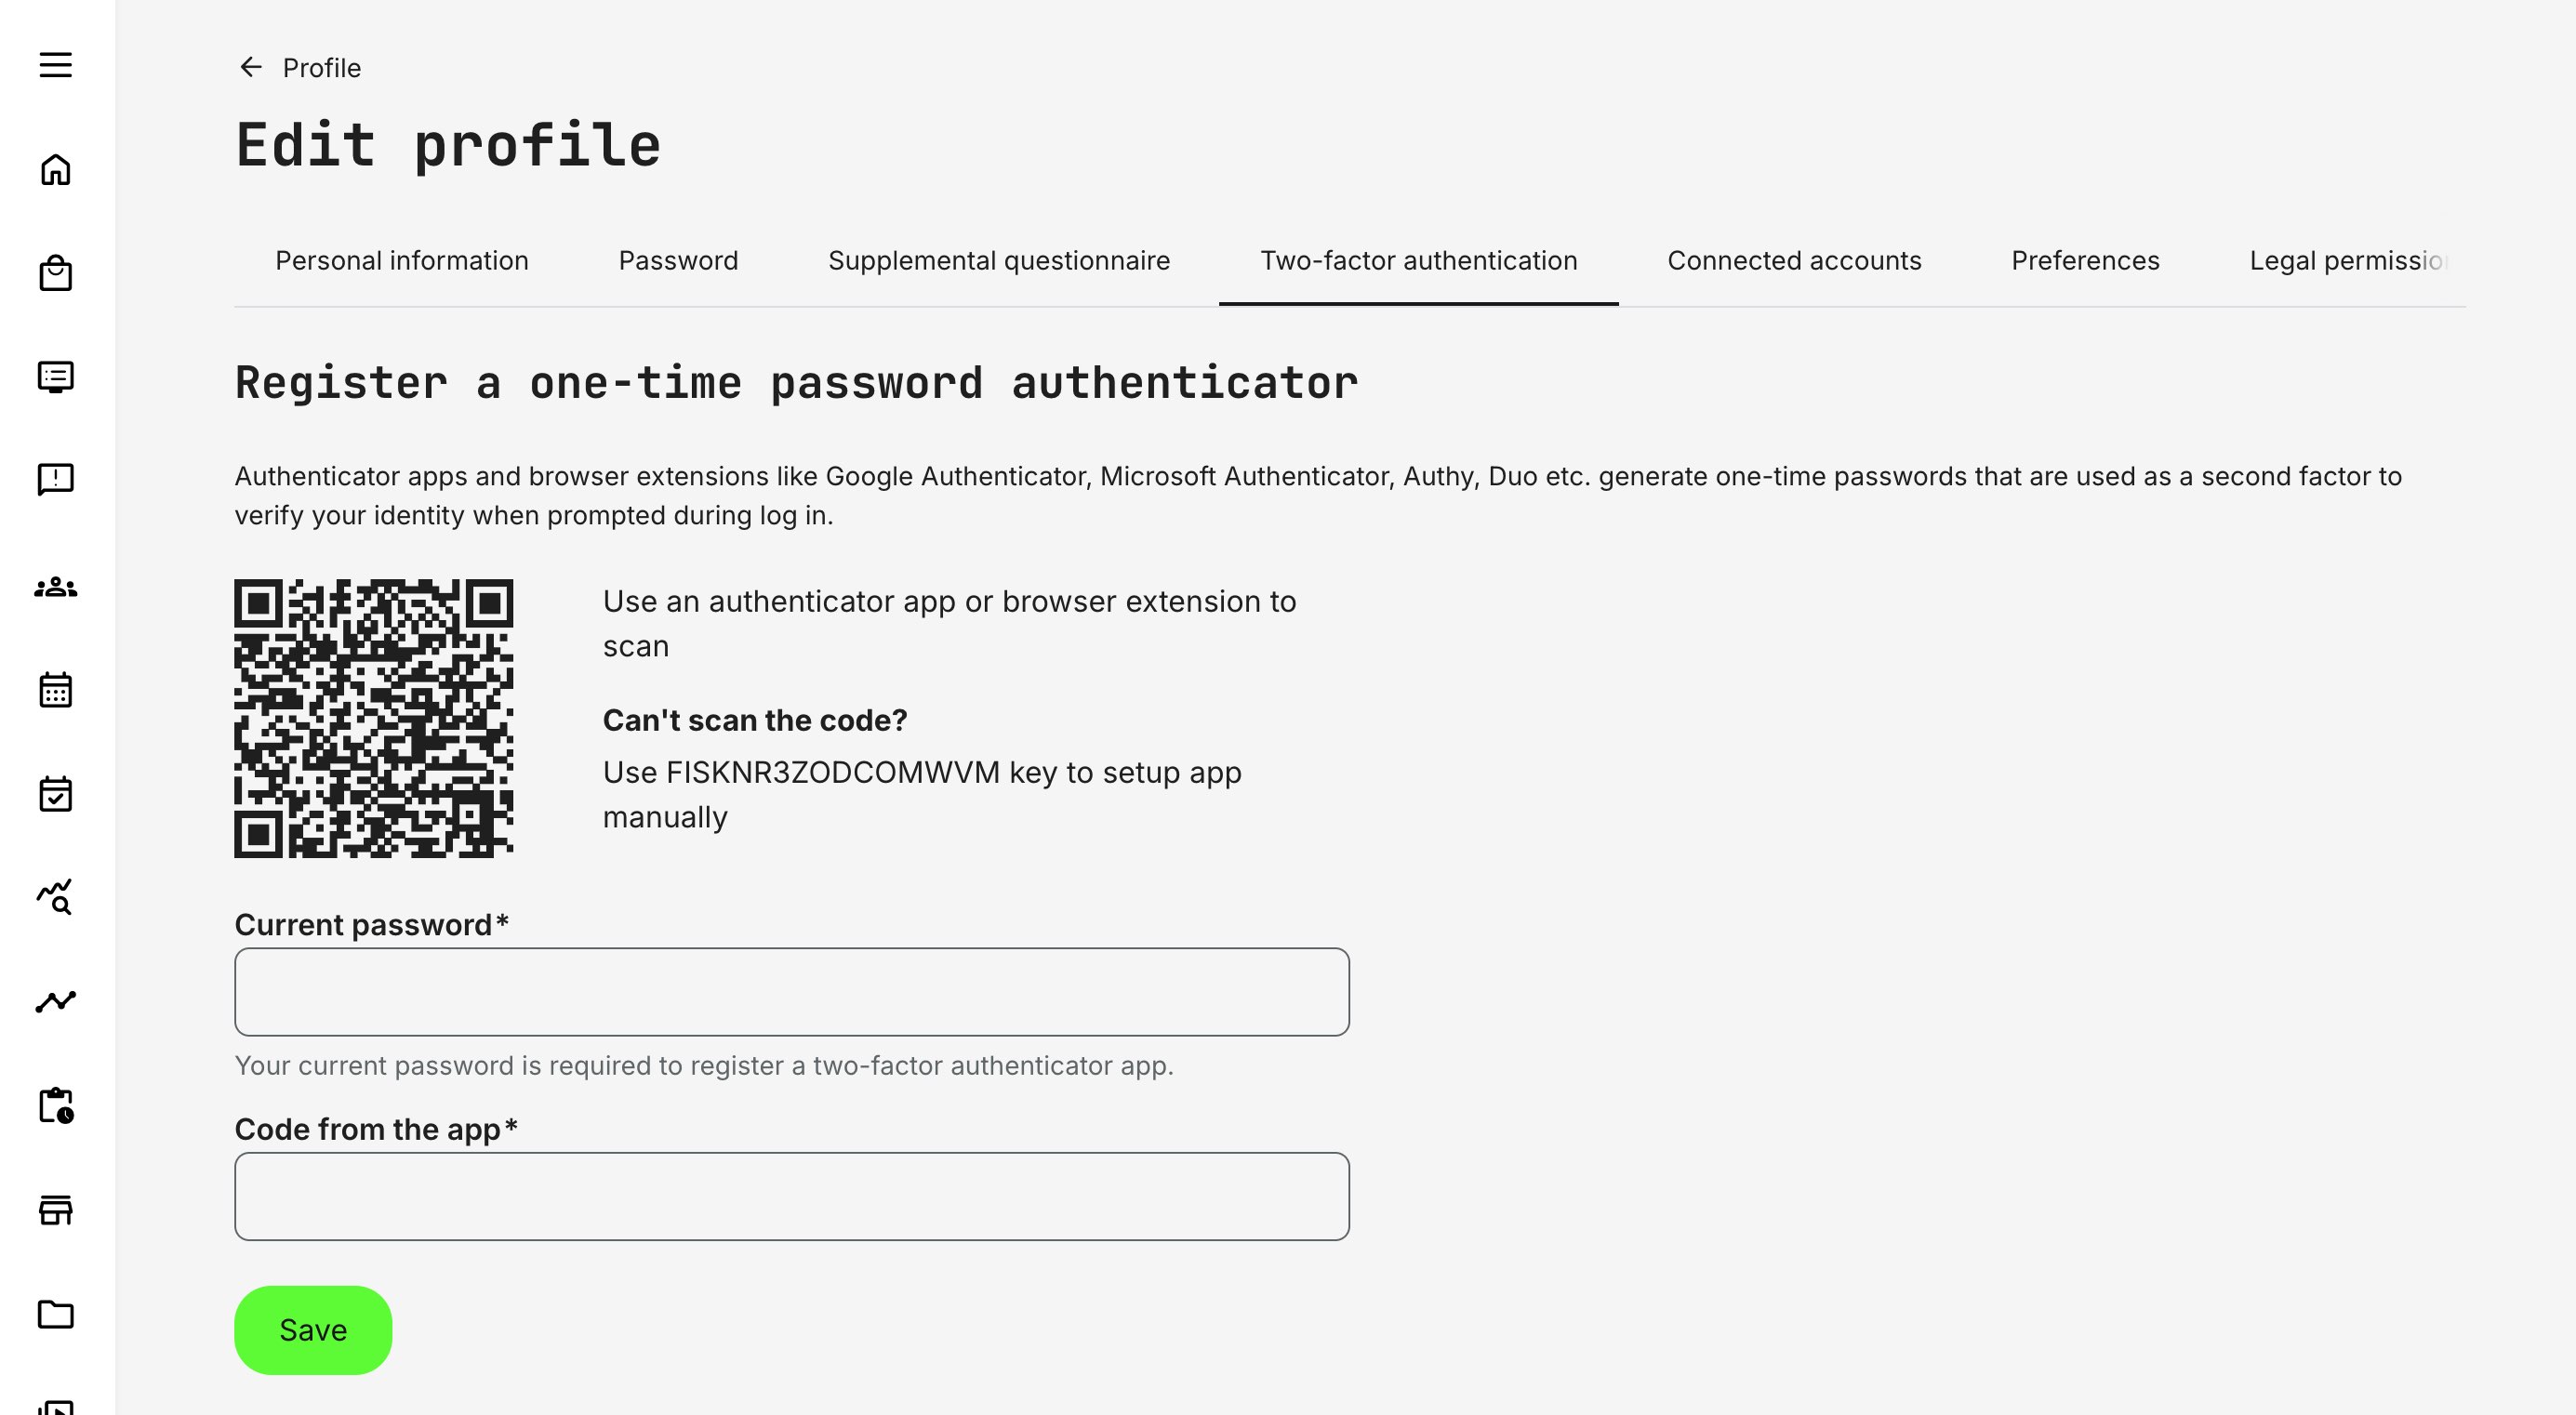Image resolution: width=2576 pixels, height=1415 pixels.
Task: Open the alerts message icon
Action: (57, 481)
